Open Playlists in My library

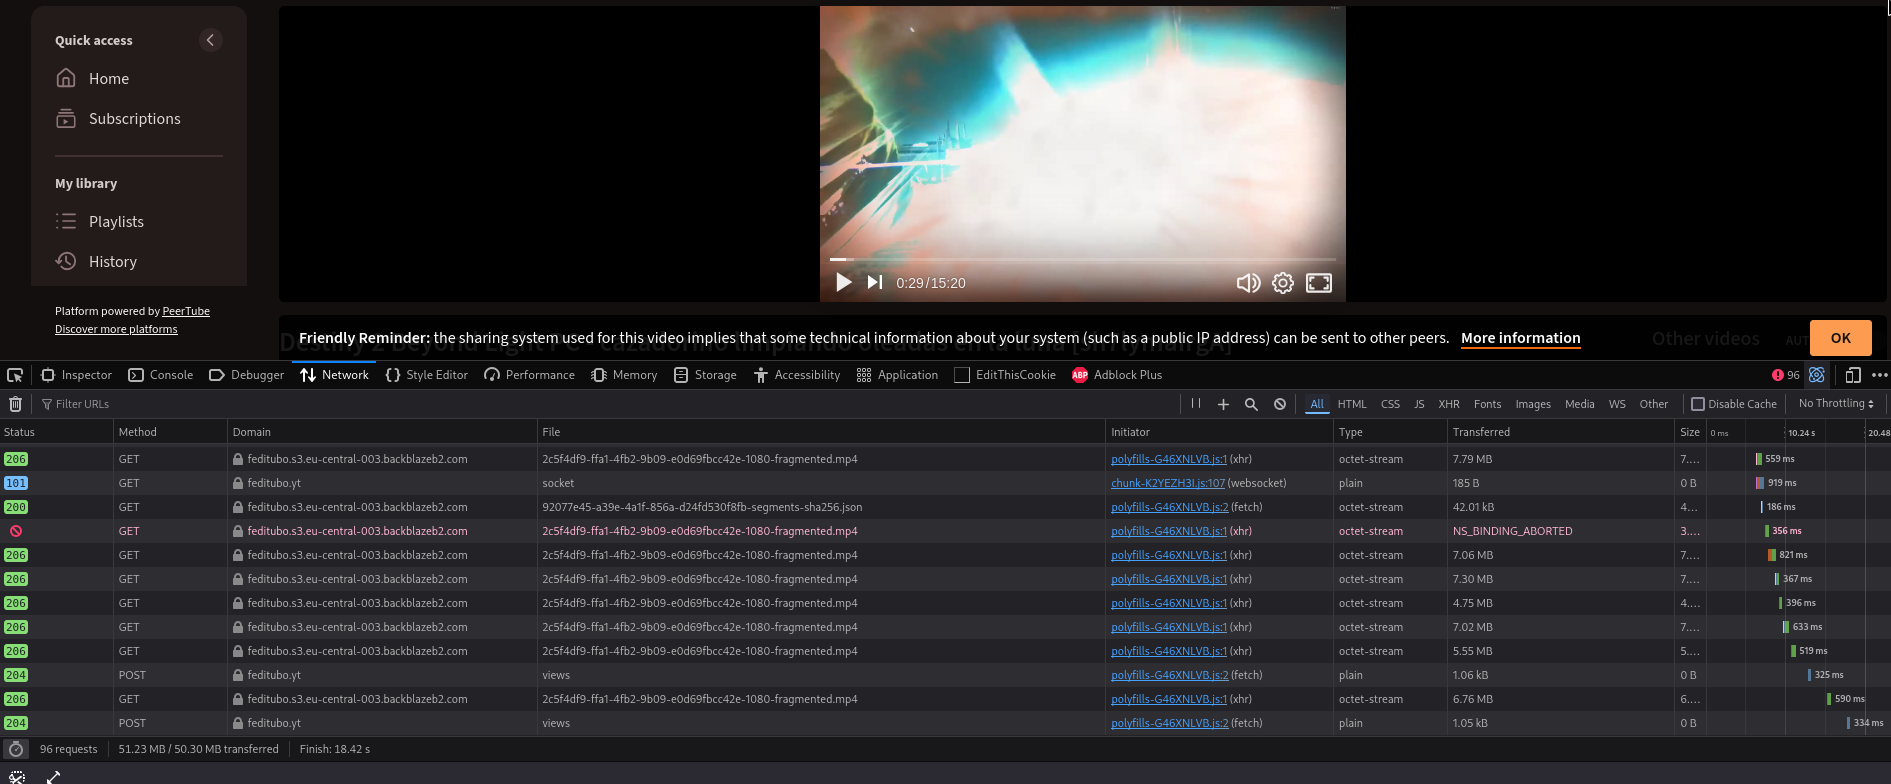[100, 222]
